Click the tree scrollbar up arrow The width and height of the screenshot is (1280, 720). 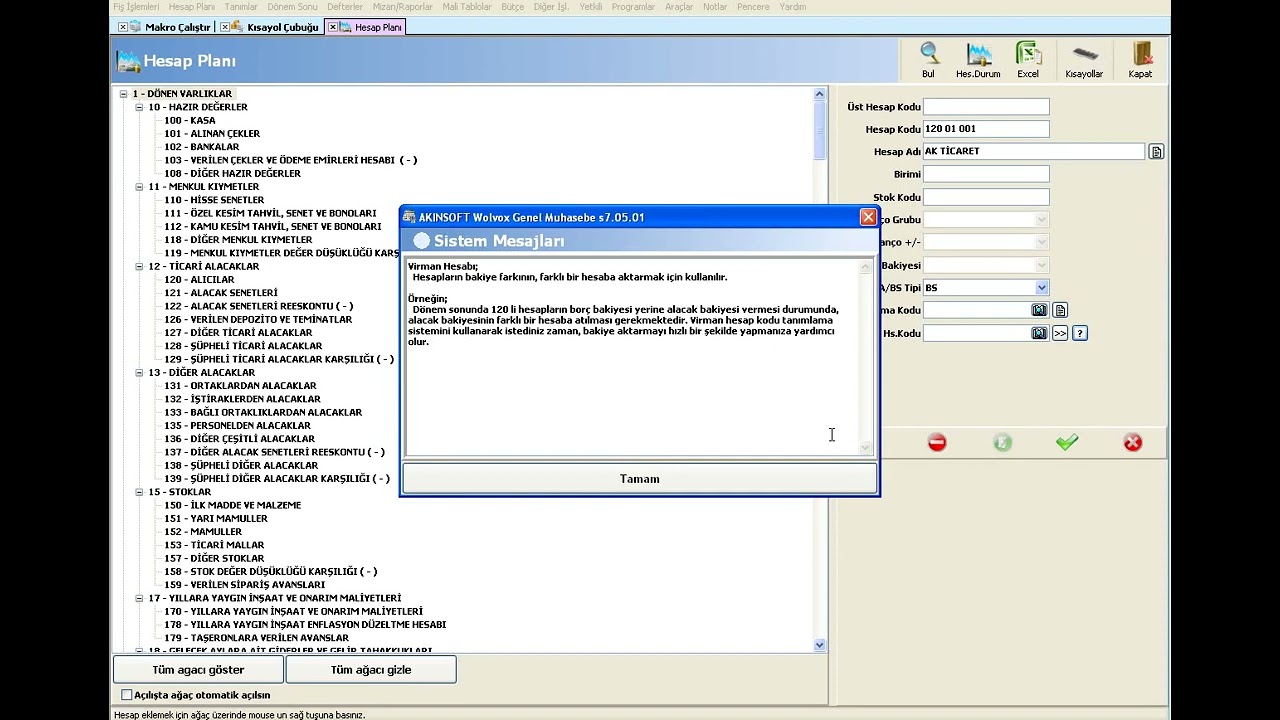(820, 94)
